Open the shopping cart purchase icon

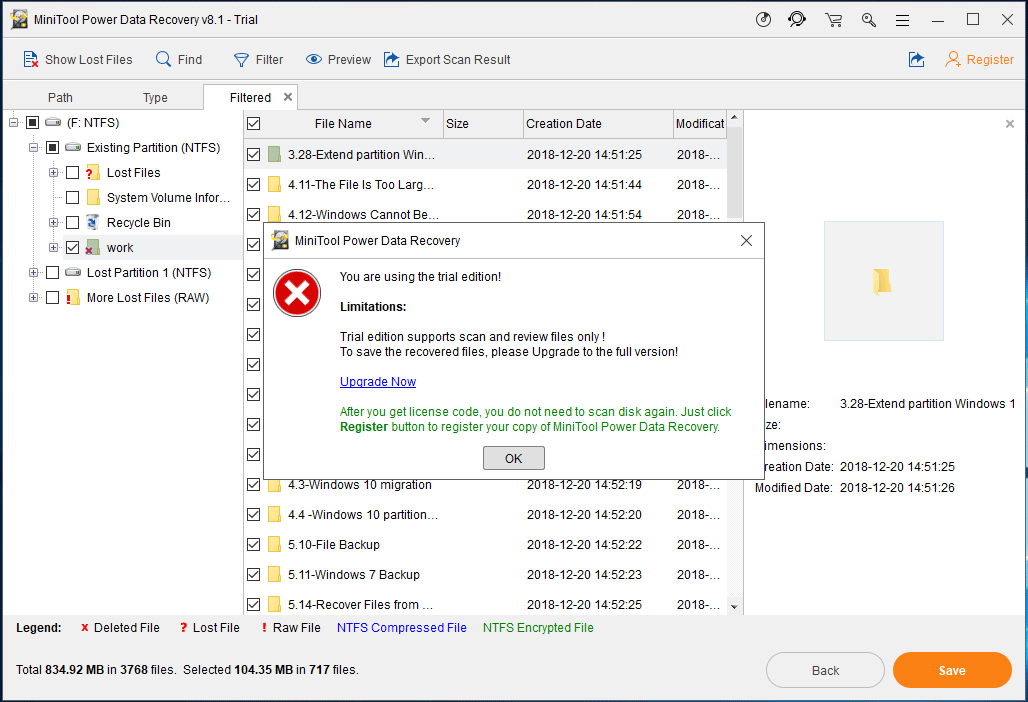(833, 19)
